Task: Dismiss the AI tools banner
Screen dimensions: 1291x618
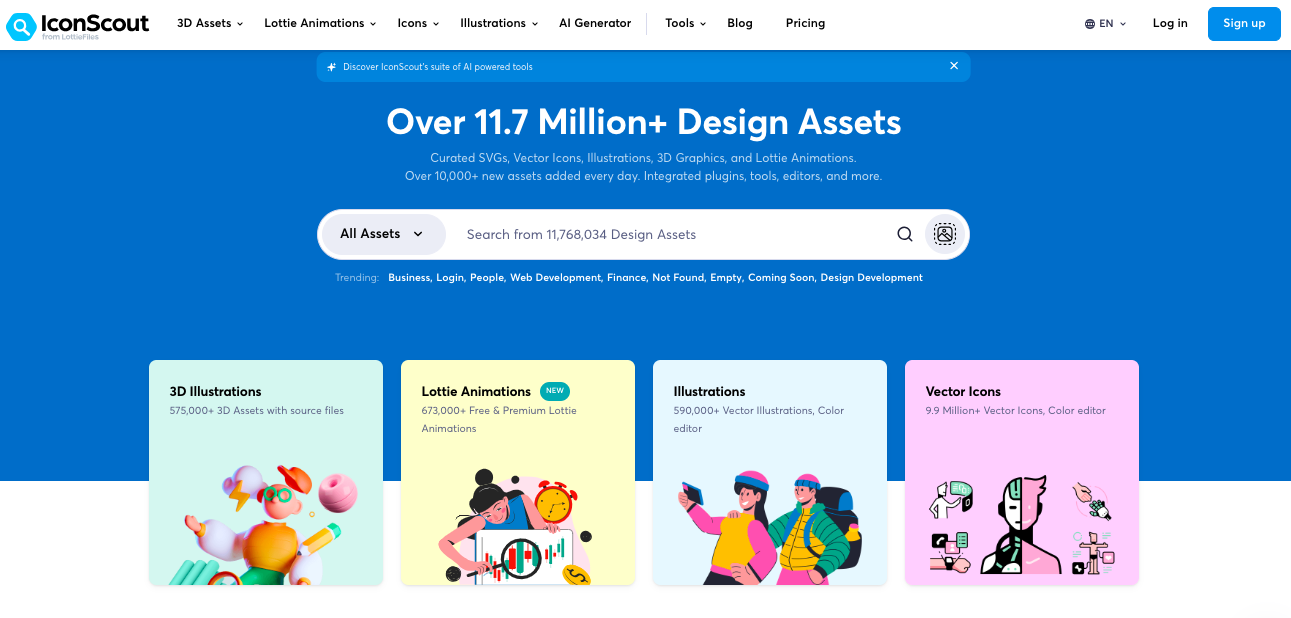Action: (953, 66)
